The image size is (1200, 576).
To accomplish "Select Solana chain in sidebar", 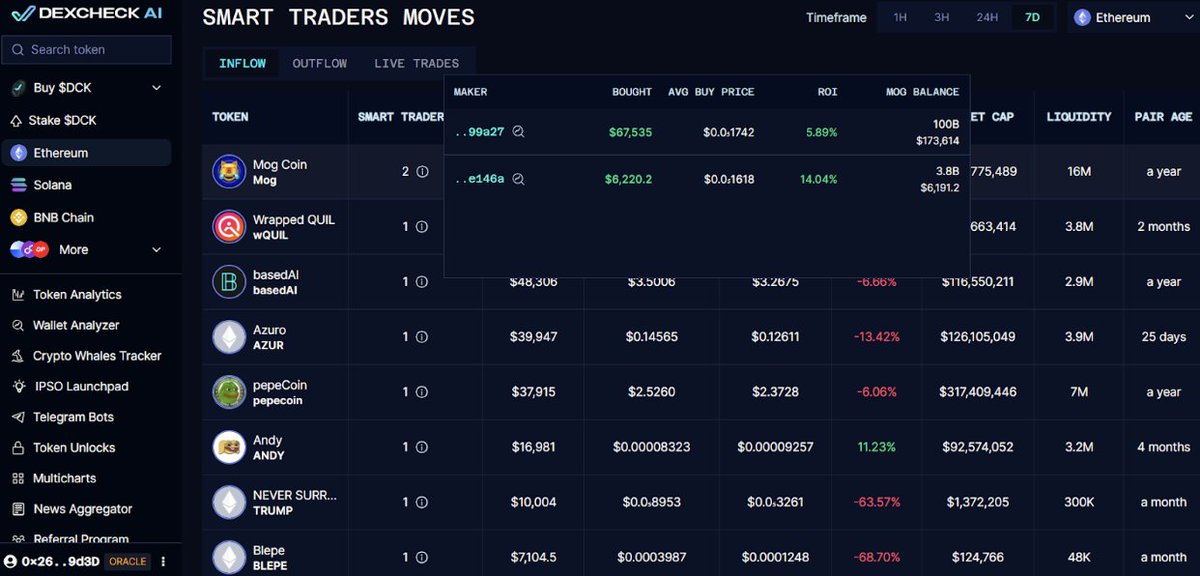I will [x=52, y=185].
